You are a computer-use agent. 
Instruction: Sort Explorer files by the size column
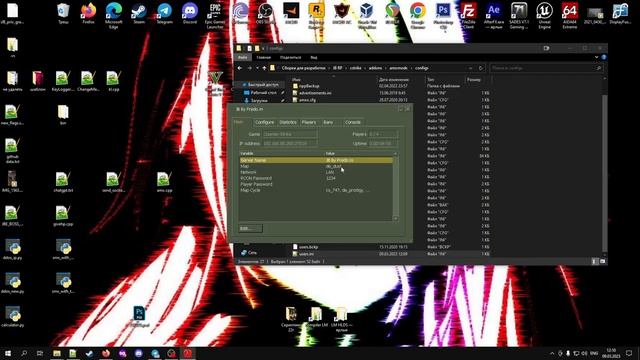point(474,80)
